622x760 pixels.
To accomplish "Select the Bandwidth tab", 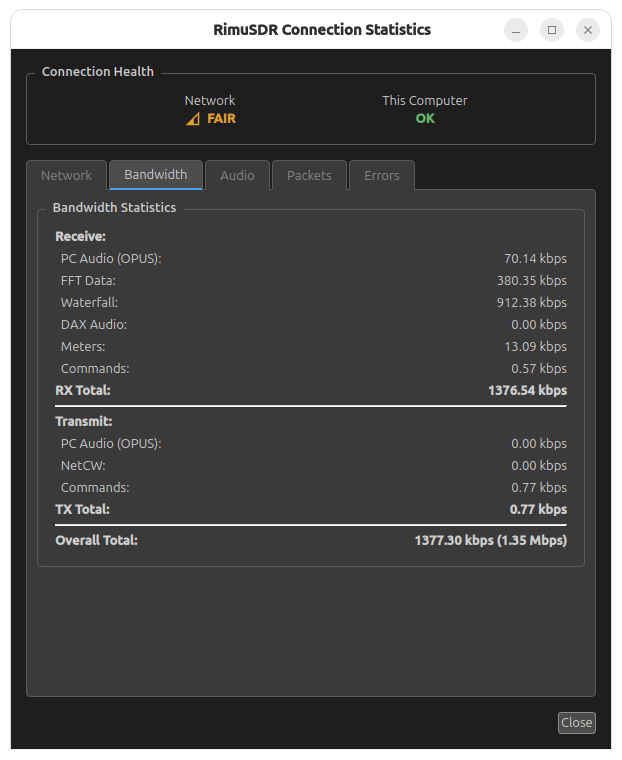I will click(156, 174).
